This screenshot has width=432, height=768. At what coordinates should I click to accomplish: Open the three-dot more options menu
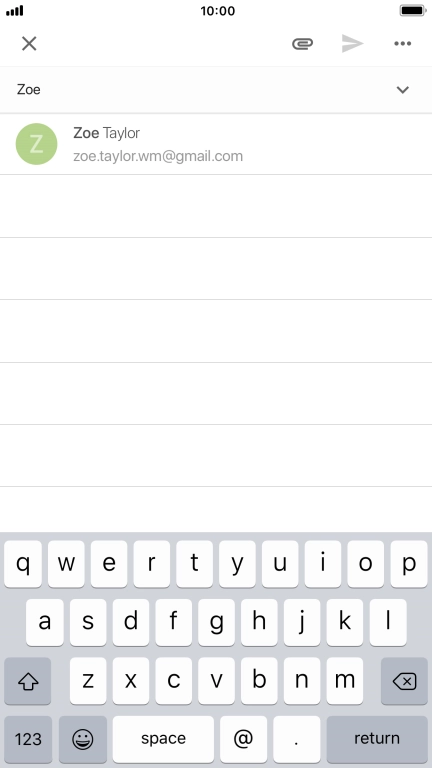pyautogui.click(x=403, y=44)
